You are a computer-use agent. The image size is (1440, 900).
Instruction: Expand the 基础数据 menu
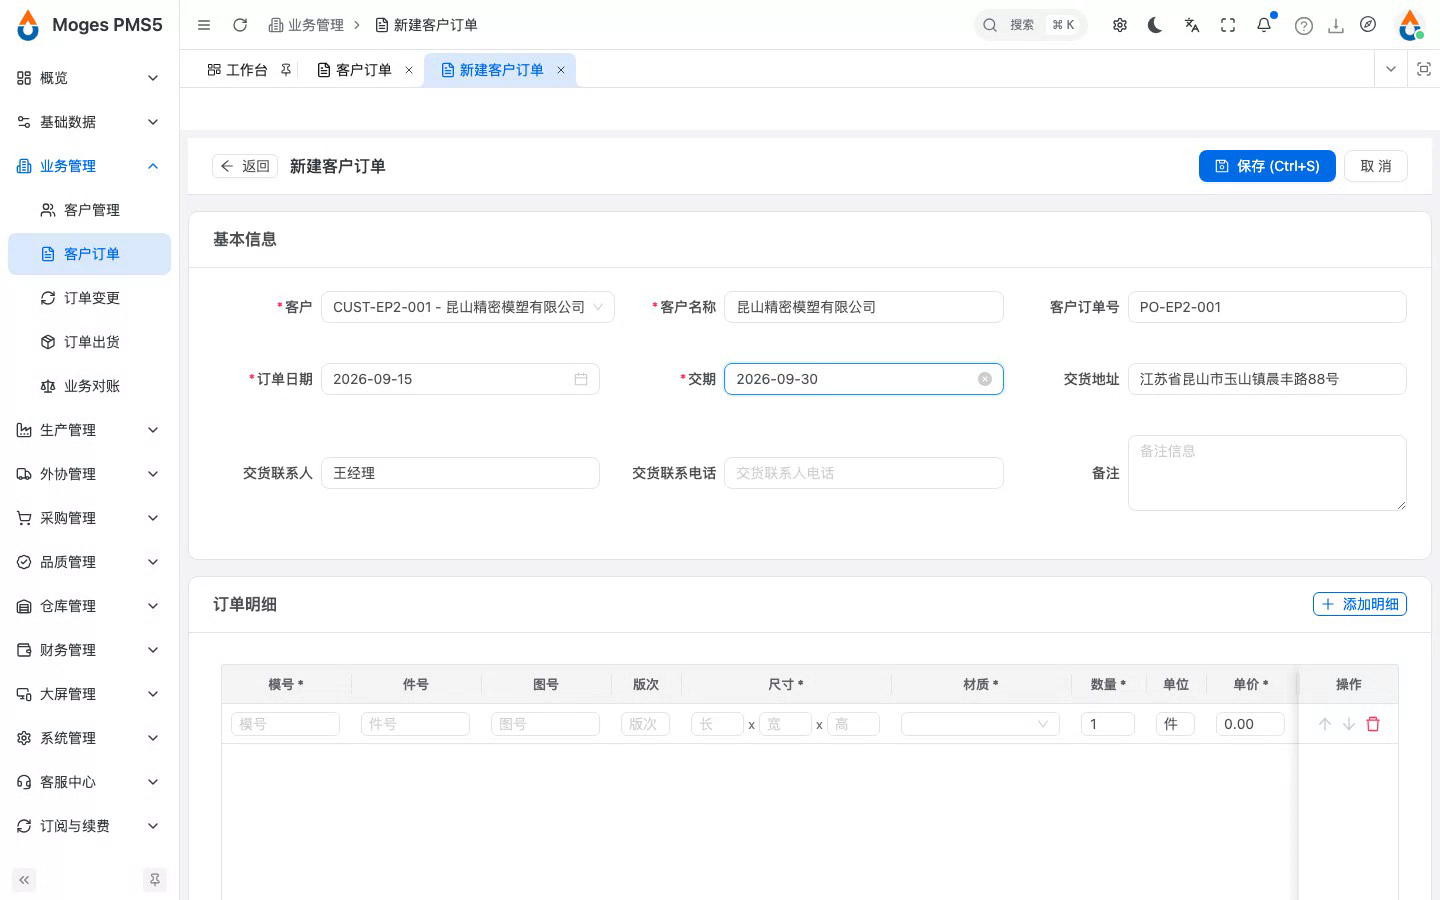click(x=89, y=122)
